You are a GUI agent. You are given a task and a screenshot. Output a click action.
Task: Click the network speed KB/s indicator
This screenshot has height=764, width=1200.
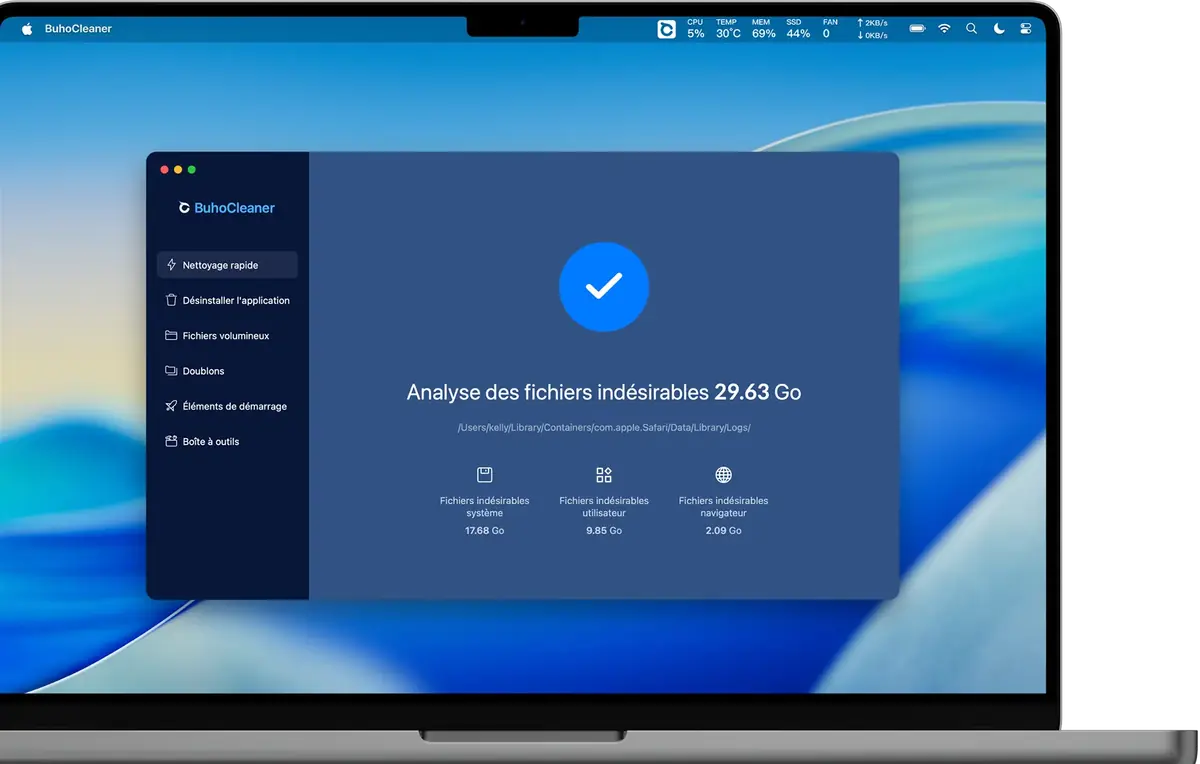(872, 29)
